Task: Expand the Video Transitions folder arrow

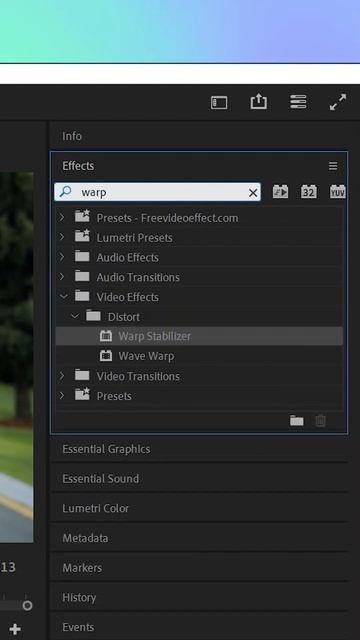Action: (62, 375)
